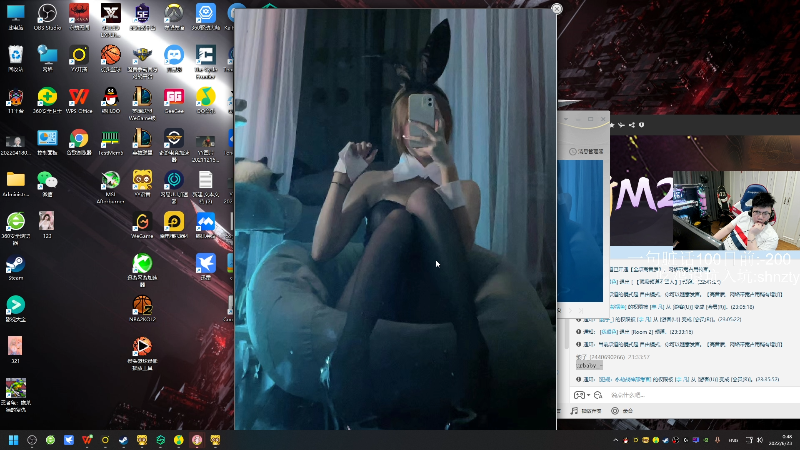Close the image viewer with the X button
The width and height of the screenshot is (800, 450).
coord(557,9)
